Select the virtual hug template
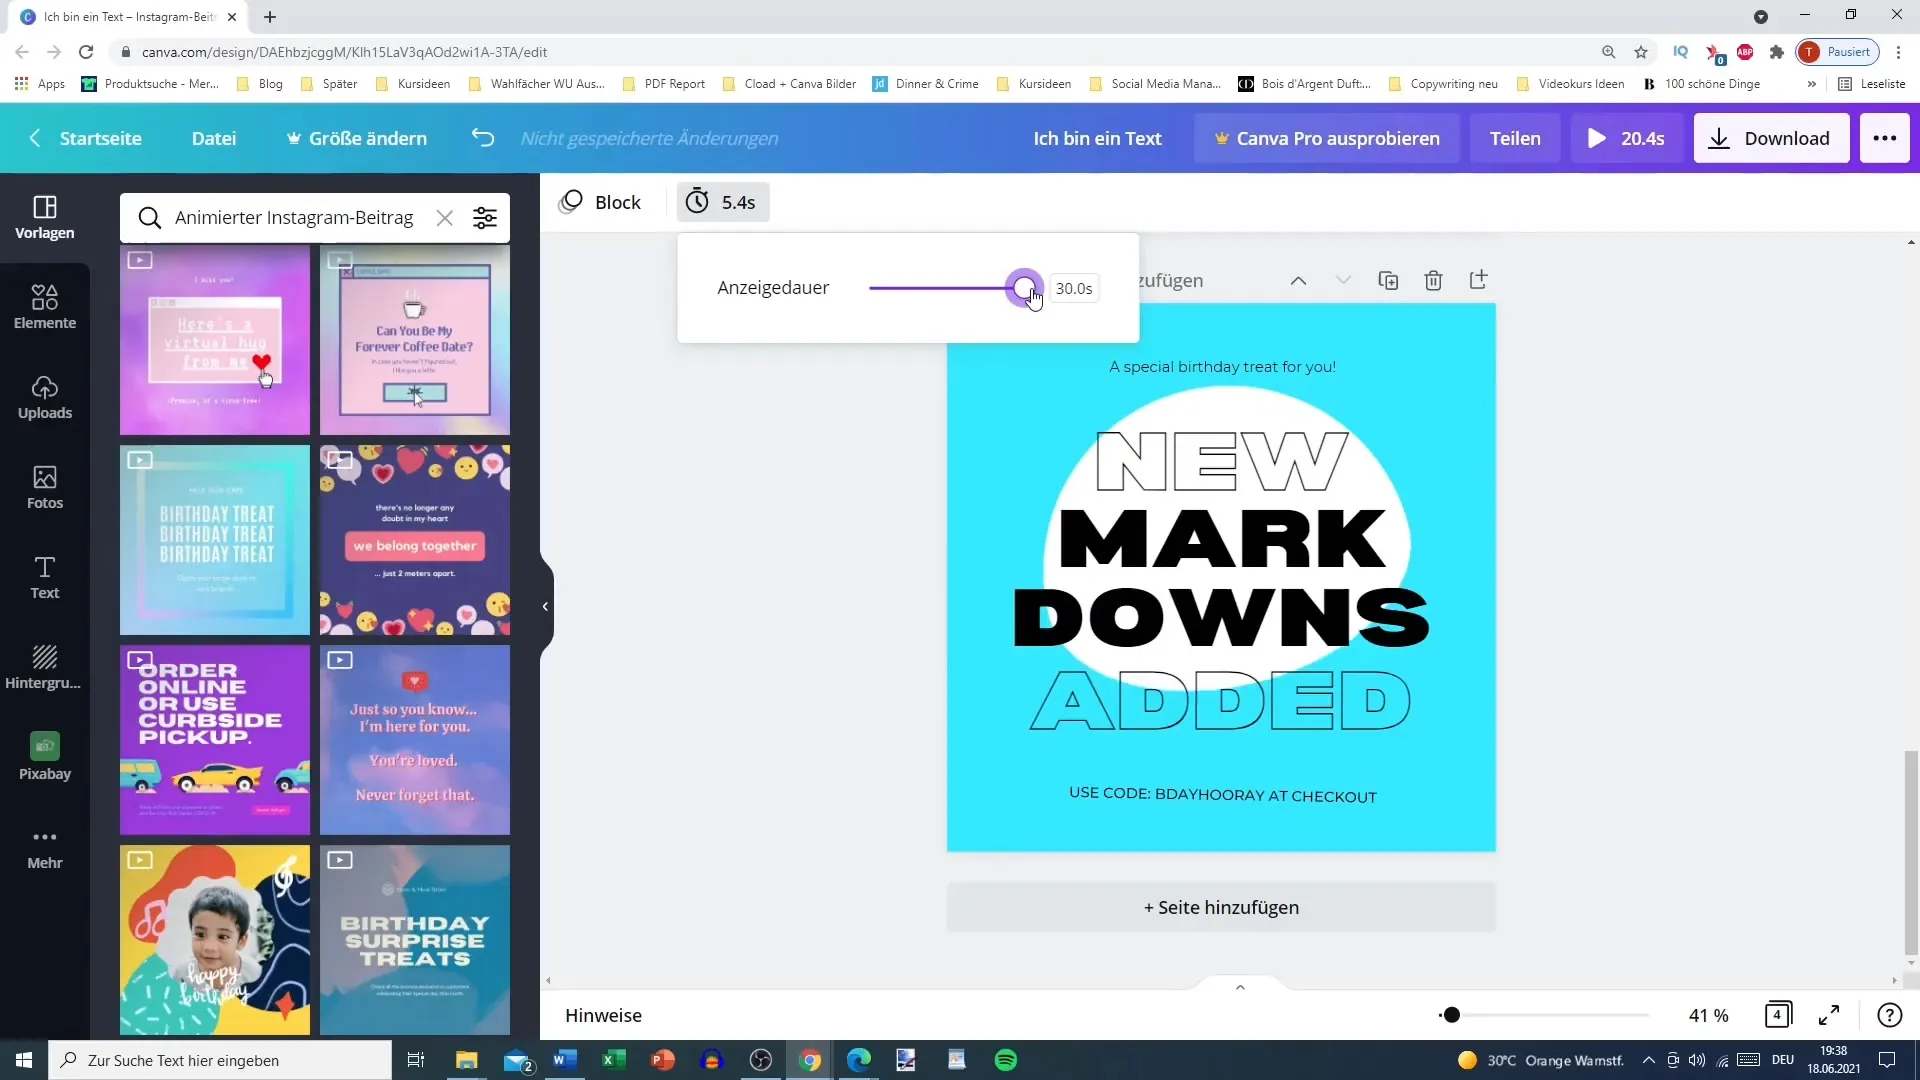The height and width of the screenshot is (1080, 1920). [215, 340]
